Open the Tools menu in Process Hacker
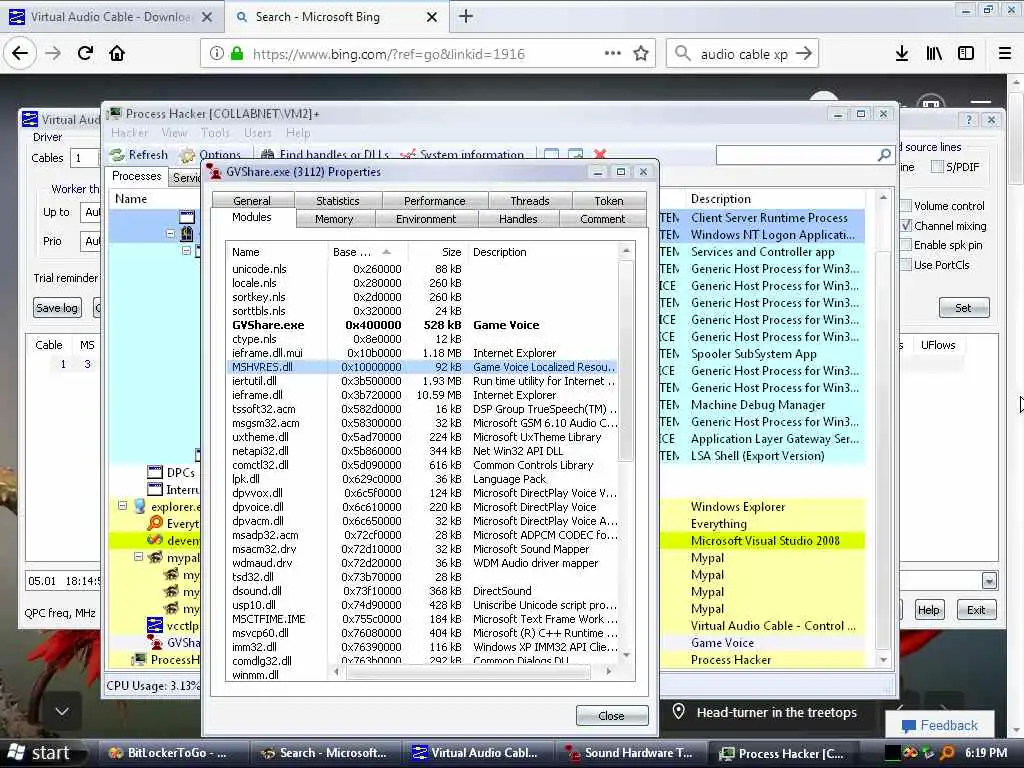 click(215, 133)
